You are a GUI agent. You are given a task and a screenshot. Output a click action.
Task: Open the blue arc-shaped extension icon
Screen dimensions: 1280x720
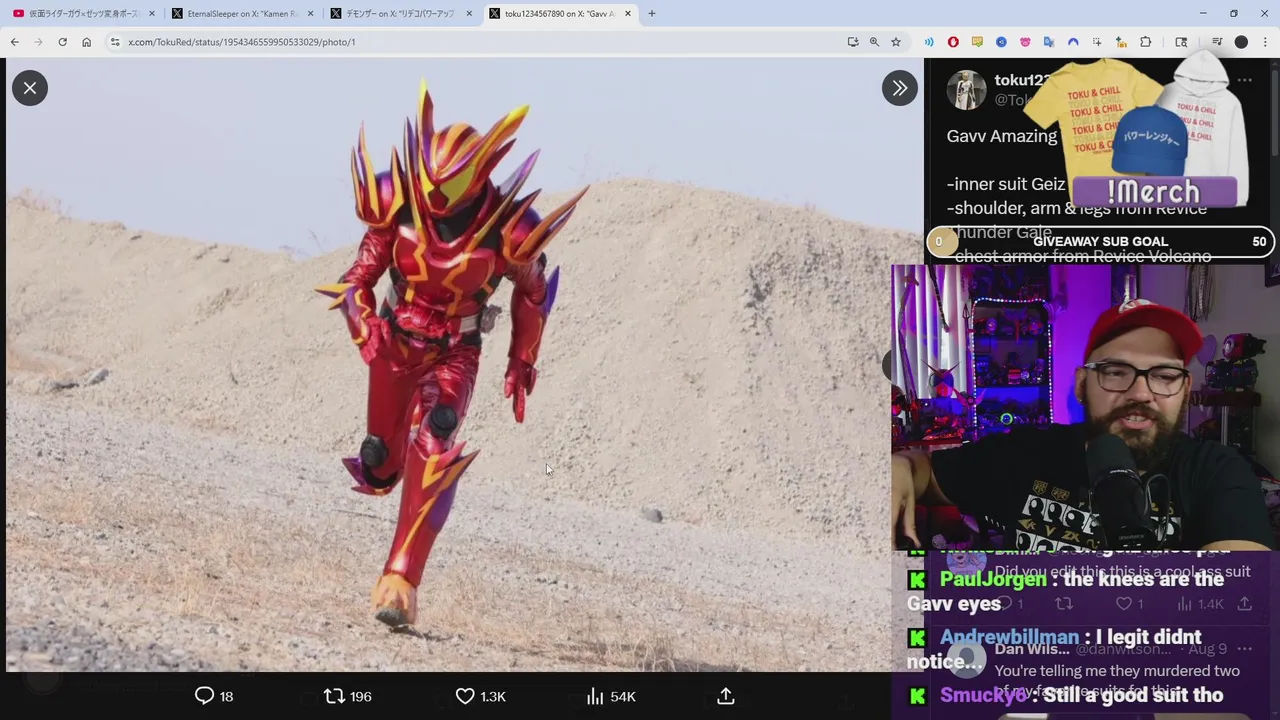1073,42
